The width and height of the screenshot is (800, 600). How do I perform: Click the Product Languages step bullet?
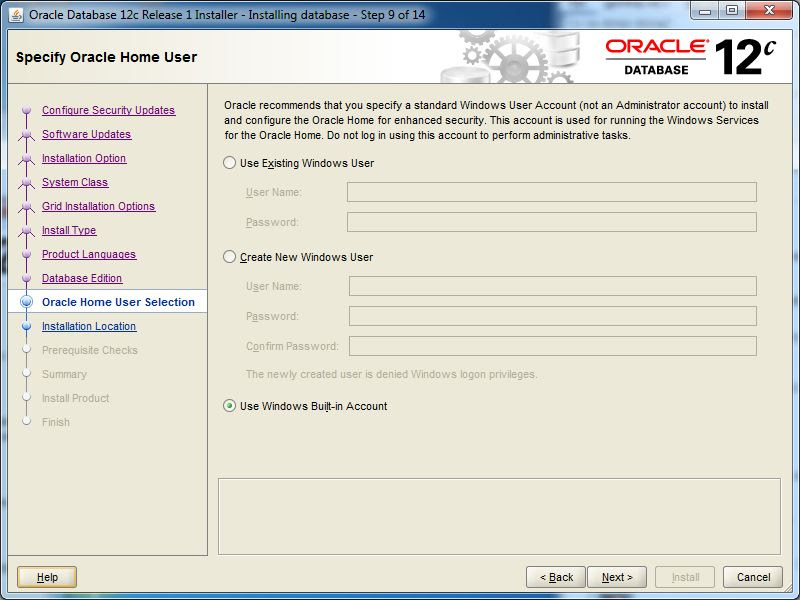coord(27,254)
